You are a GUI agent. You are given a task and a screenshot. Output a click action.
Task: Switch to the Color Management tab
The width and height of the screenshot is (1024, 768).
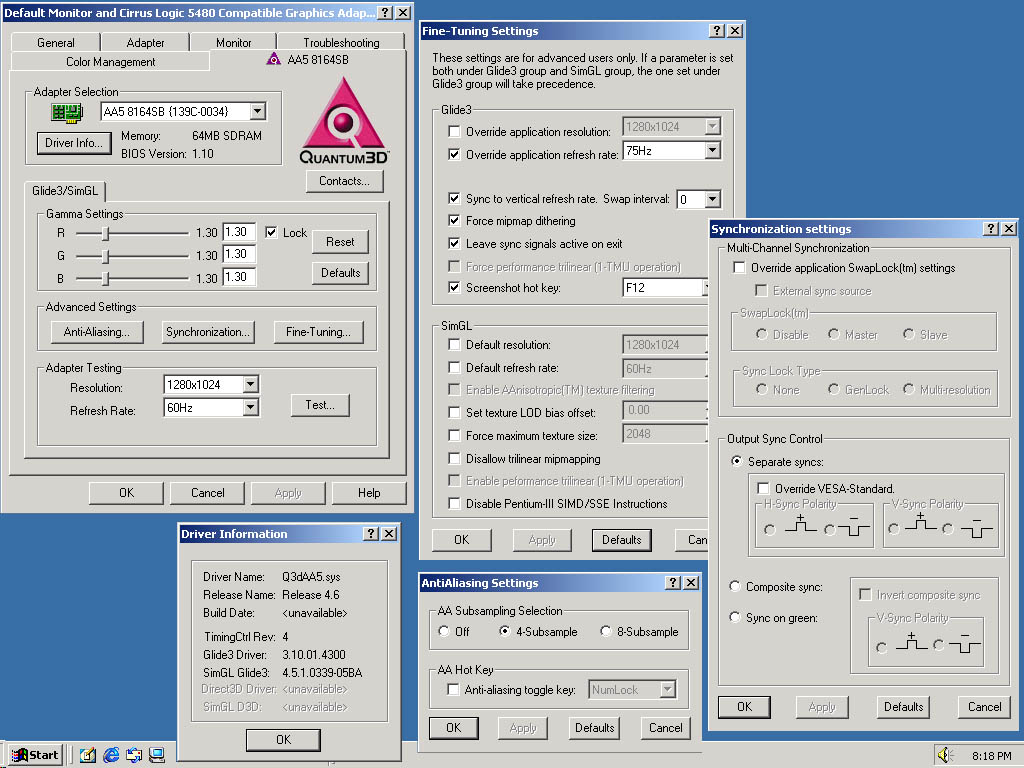(110, 62)
